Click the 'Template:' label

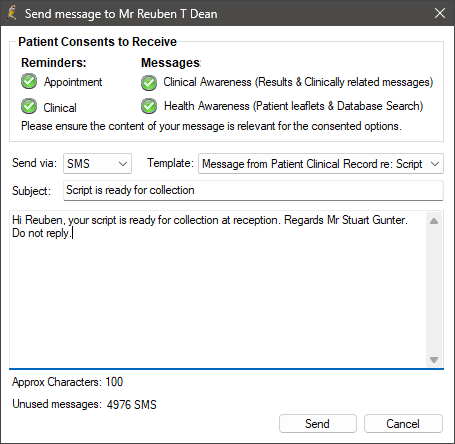click(170, 163)
